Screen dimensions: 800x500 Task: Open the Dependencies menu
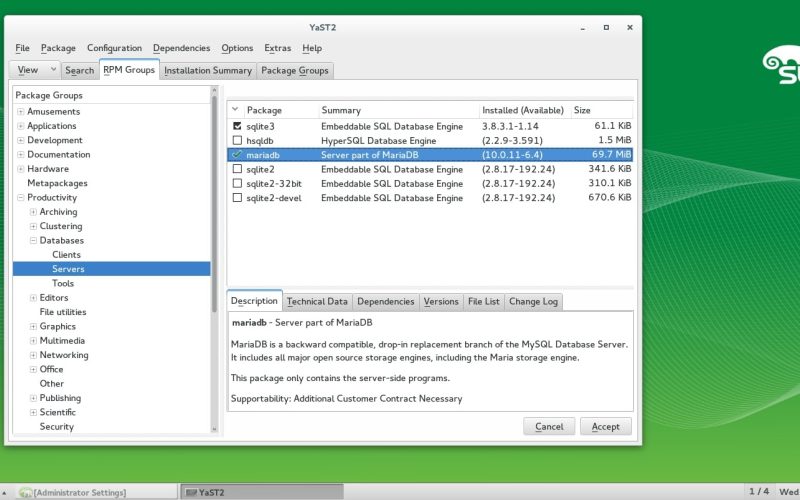click(x=181, y=48)
